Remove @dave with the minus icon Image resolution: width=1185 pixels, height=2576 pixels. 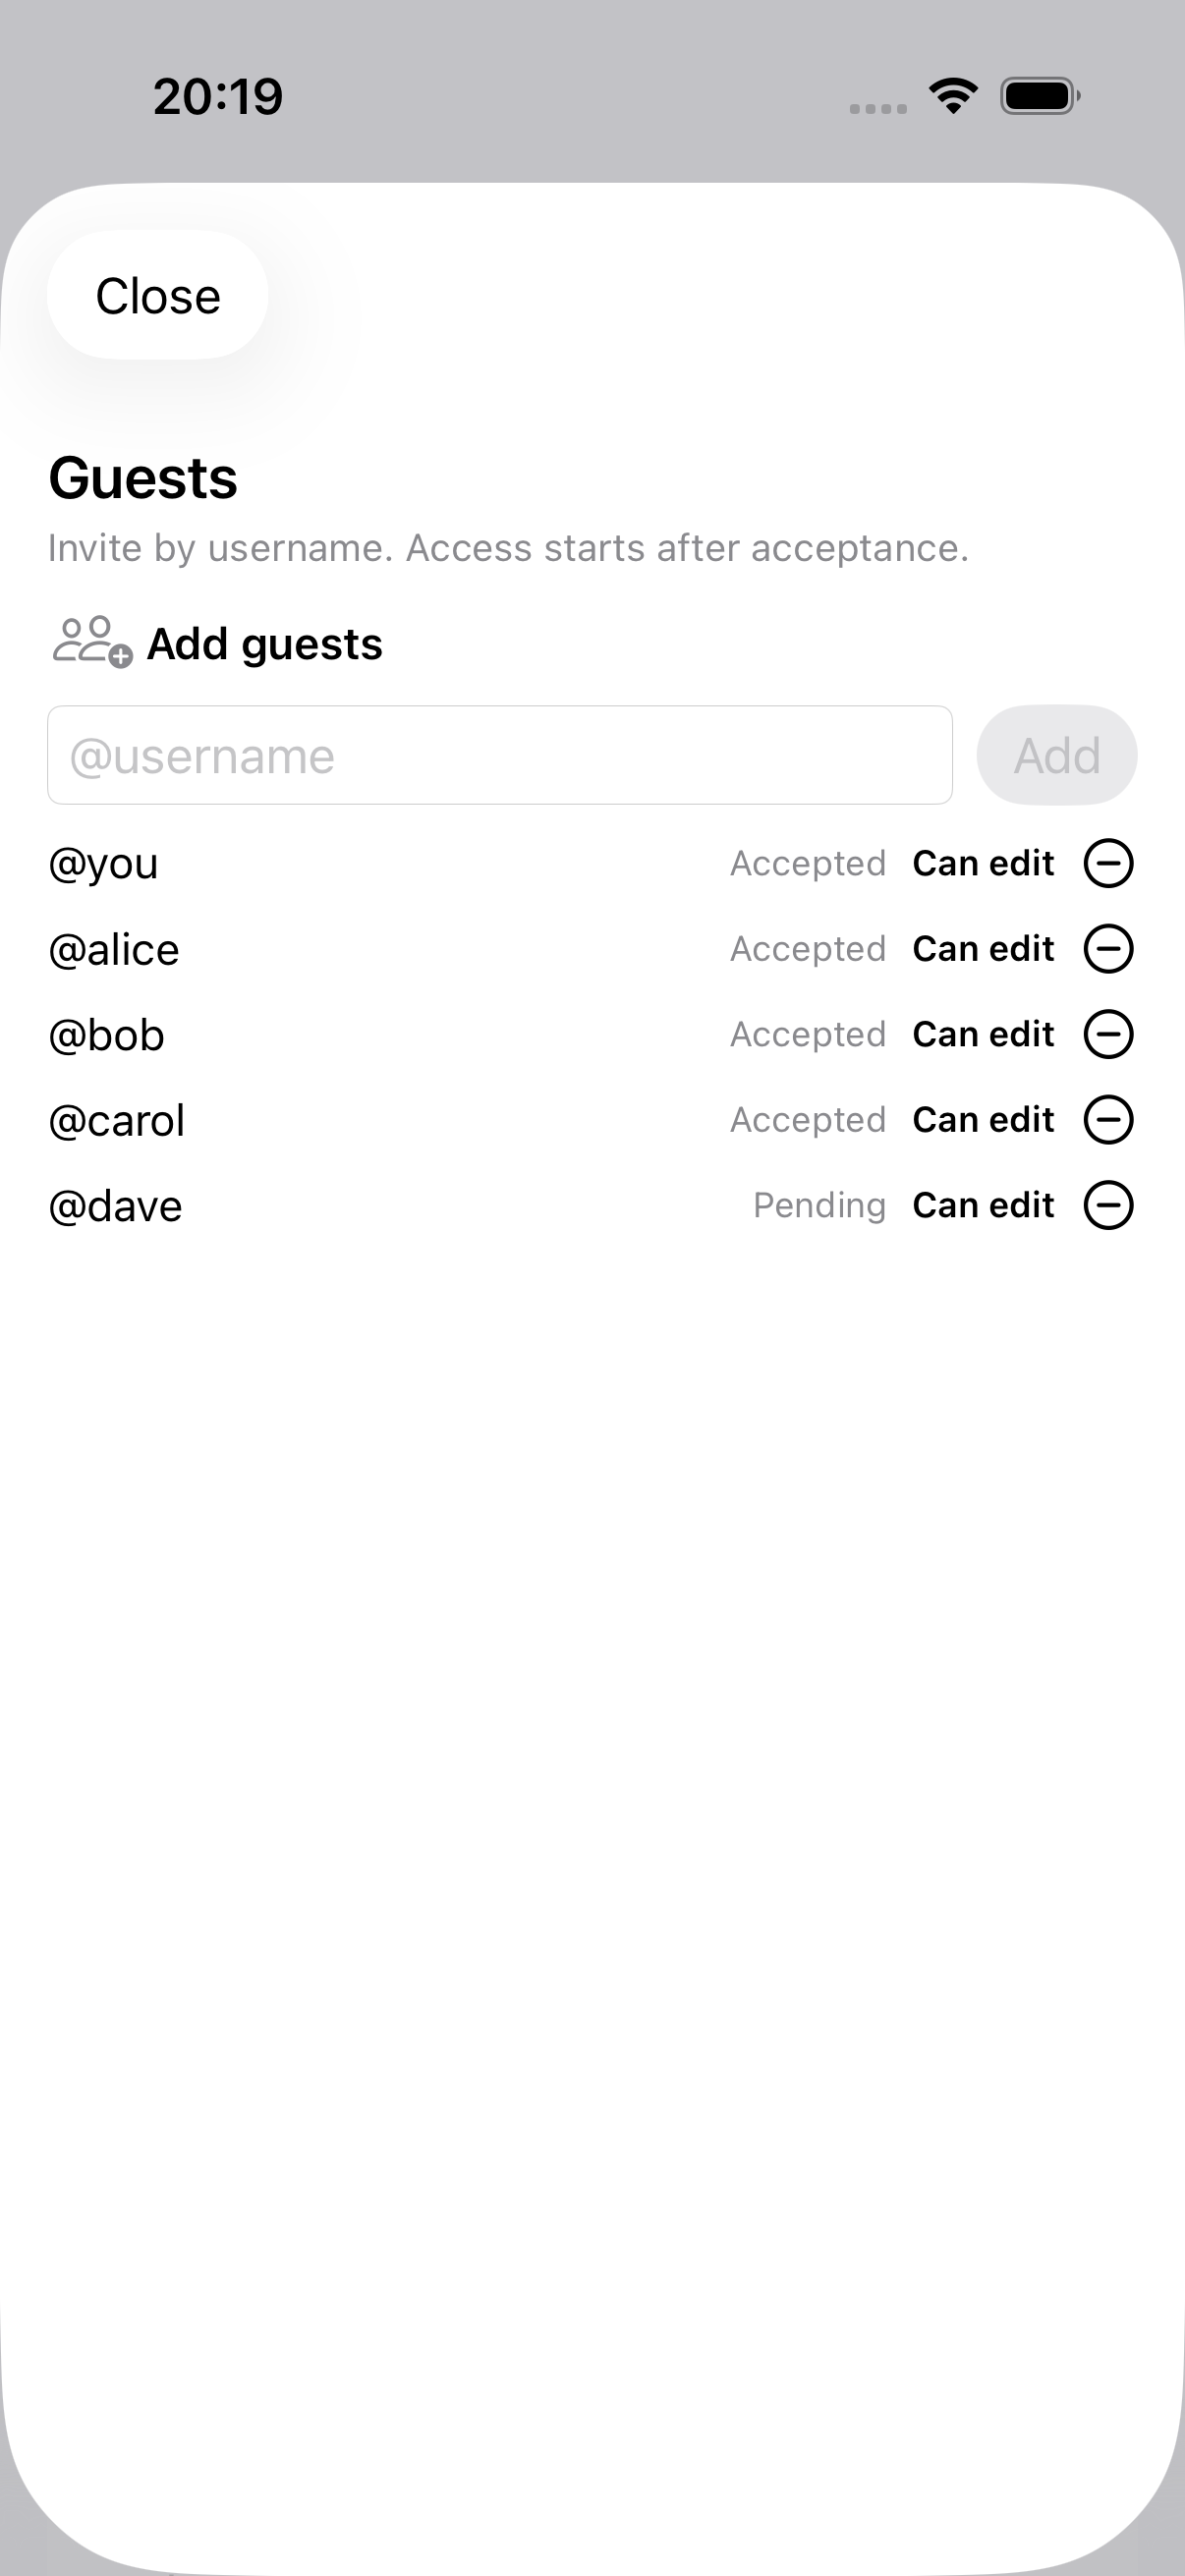[x=1108, y=1205]
